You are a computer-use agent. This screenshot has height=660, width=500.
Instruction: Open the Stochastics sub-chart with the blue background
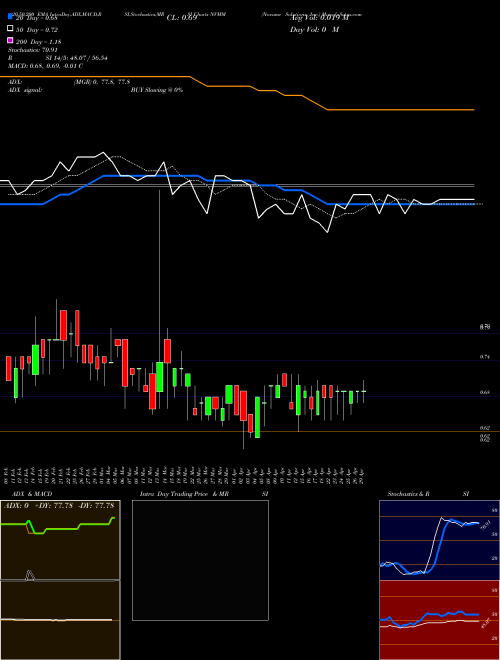coord(439,540)
